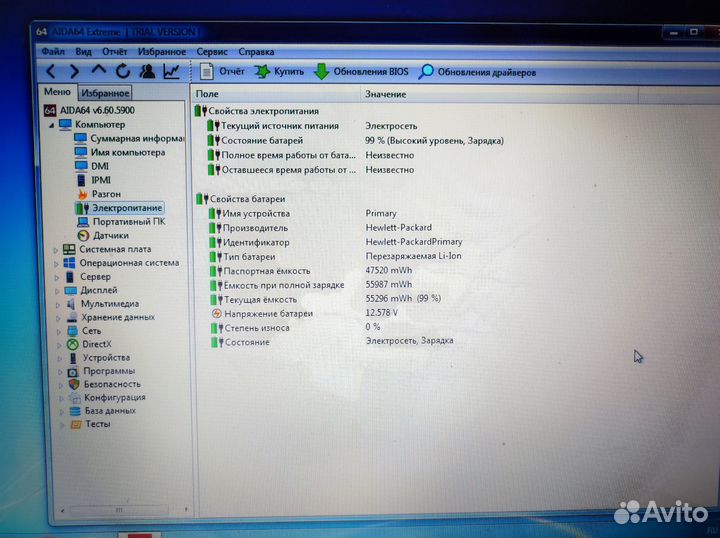Click the Системная плата motherboard icon
The image size is (720, 538).
click(69, 249)
